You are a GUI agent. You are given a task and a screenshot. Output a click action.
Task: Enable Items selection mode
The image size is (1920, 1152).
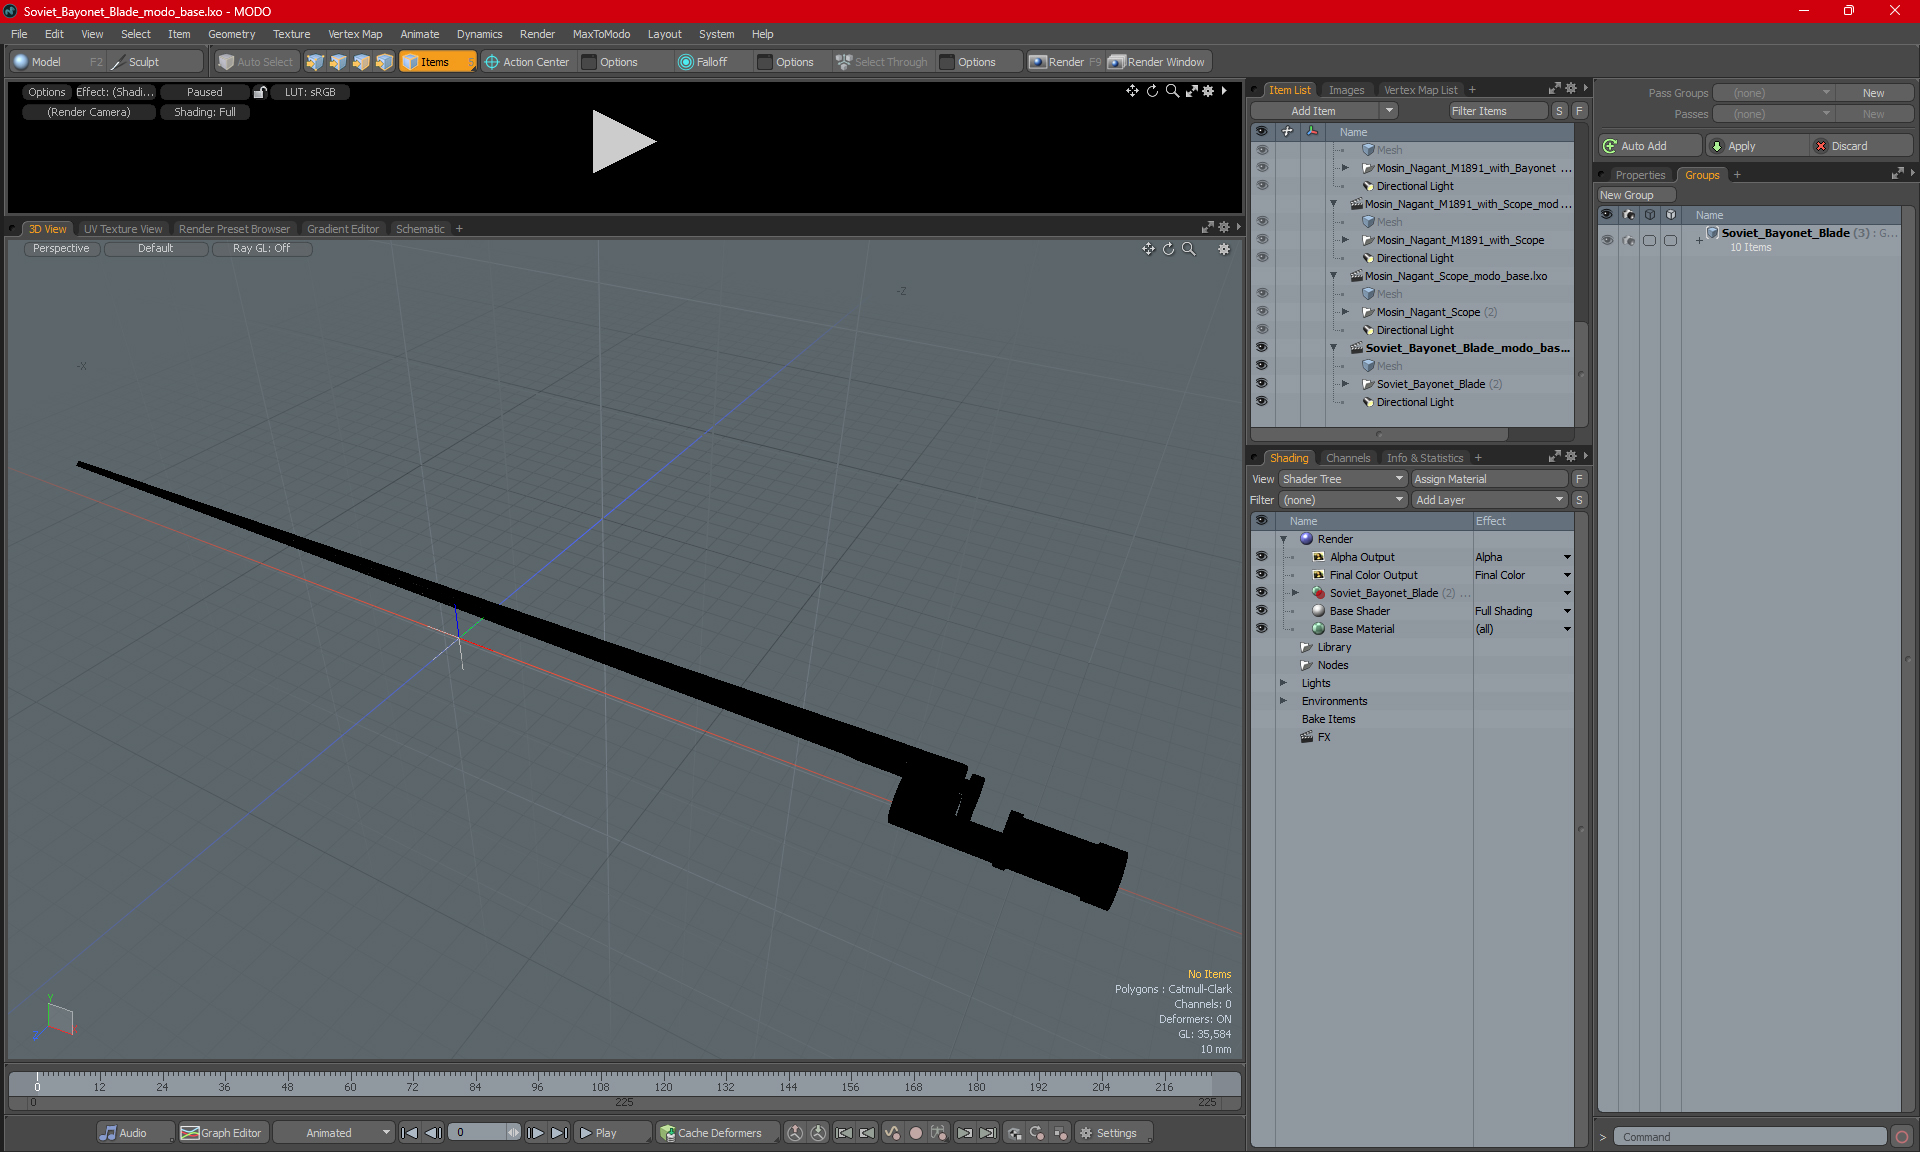tap(437, 62)
